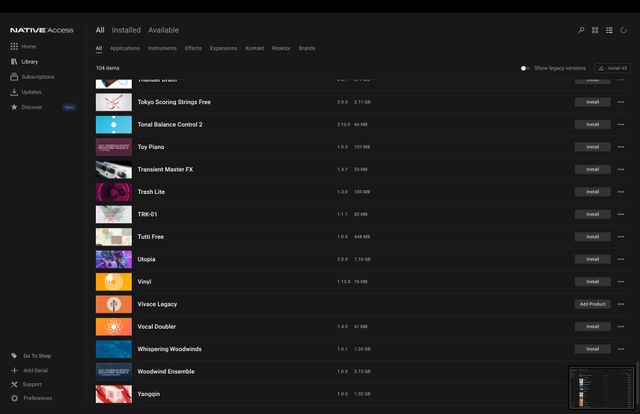Switch to the Installed tab
The width and height of the screenshot is (640, 414).
click(126, 30)
